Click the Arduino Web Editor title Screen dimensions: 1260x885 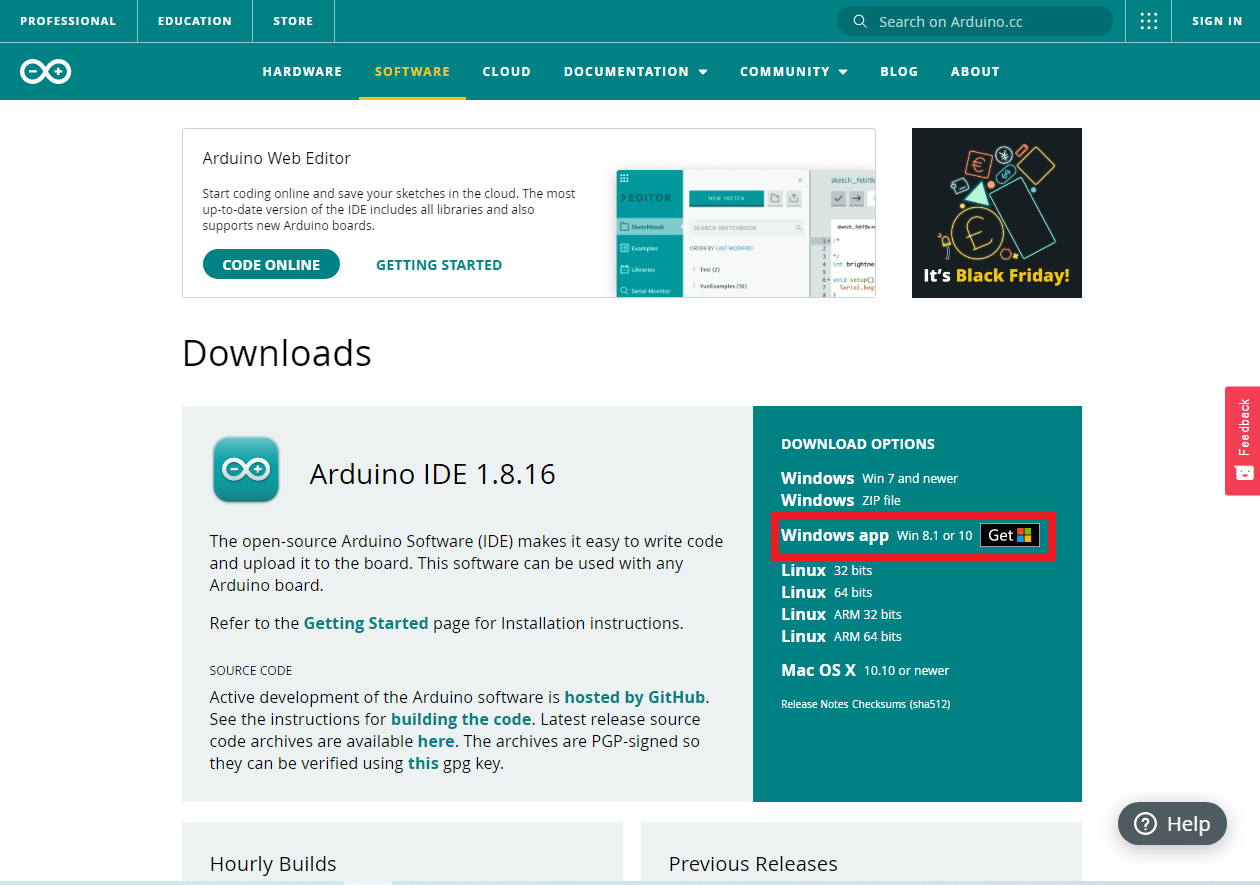277,158
